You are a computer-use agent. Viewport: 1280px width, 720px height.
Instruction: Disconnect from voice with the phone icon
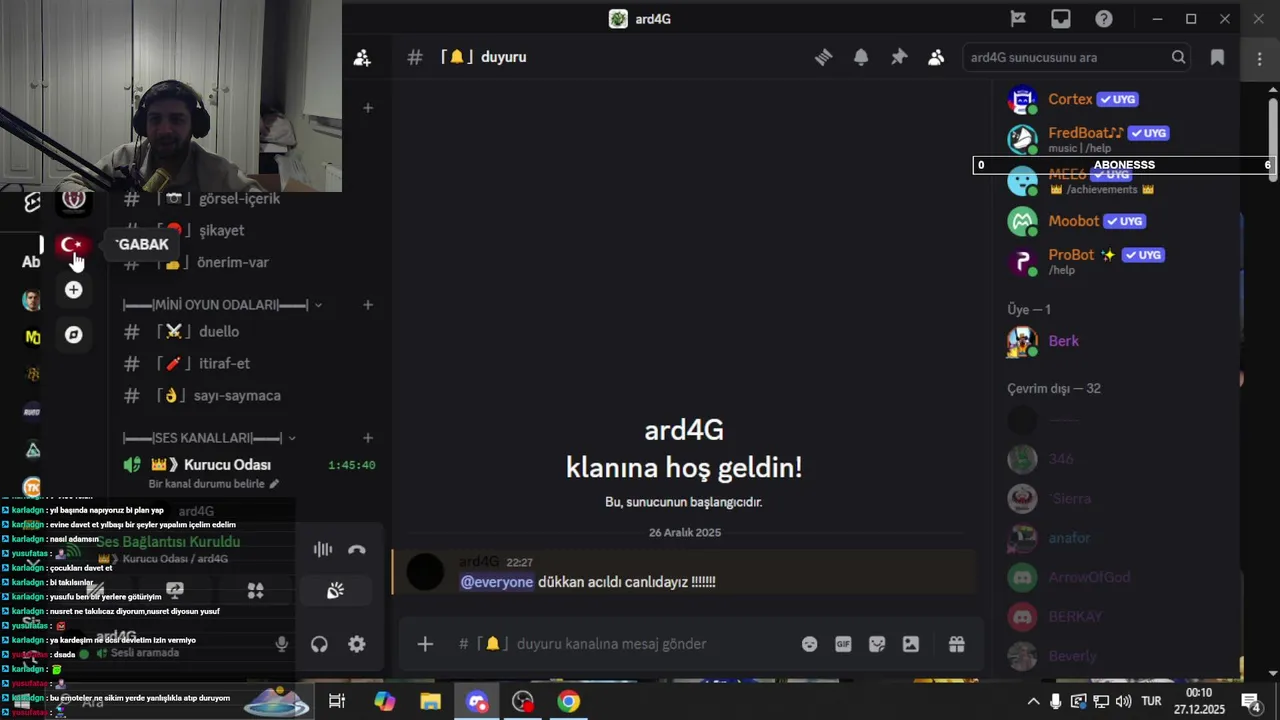[357, 549]
